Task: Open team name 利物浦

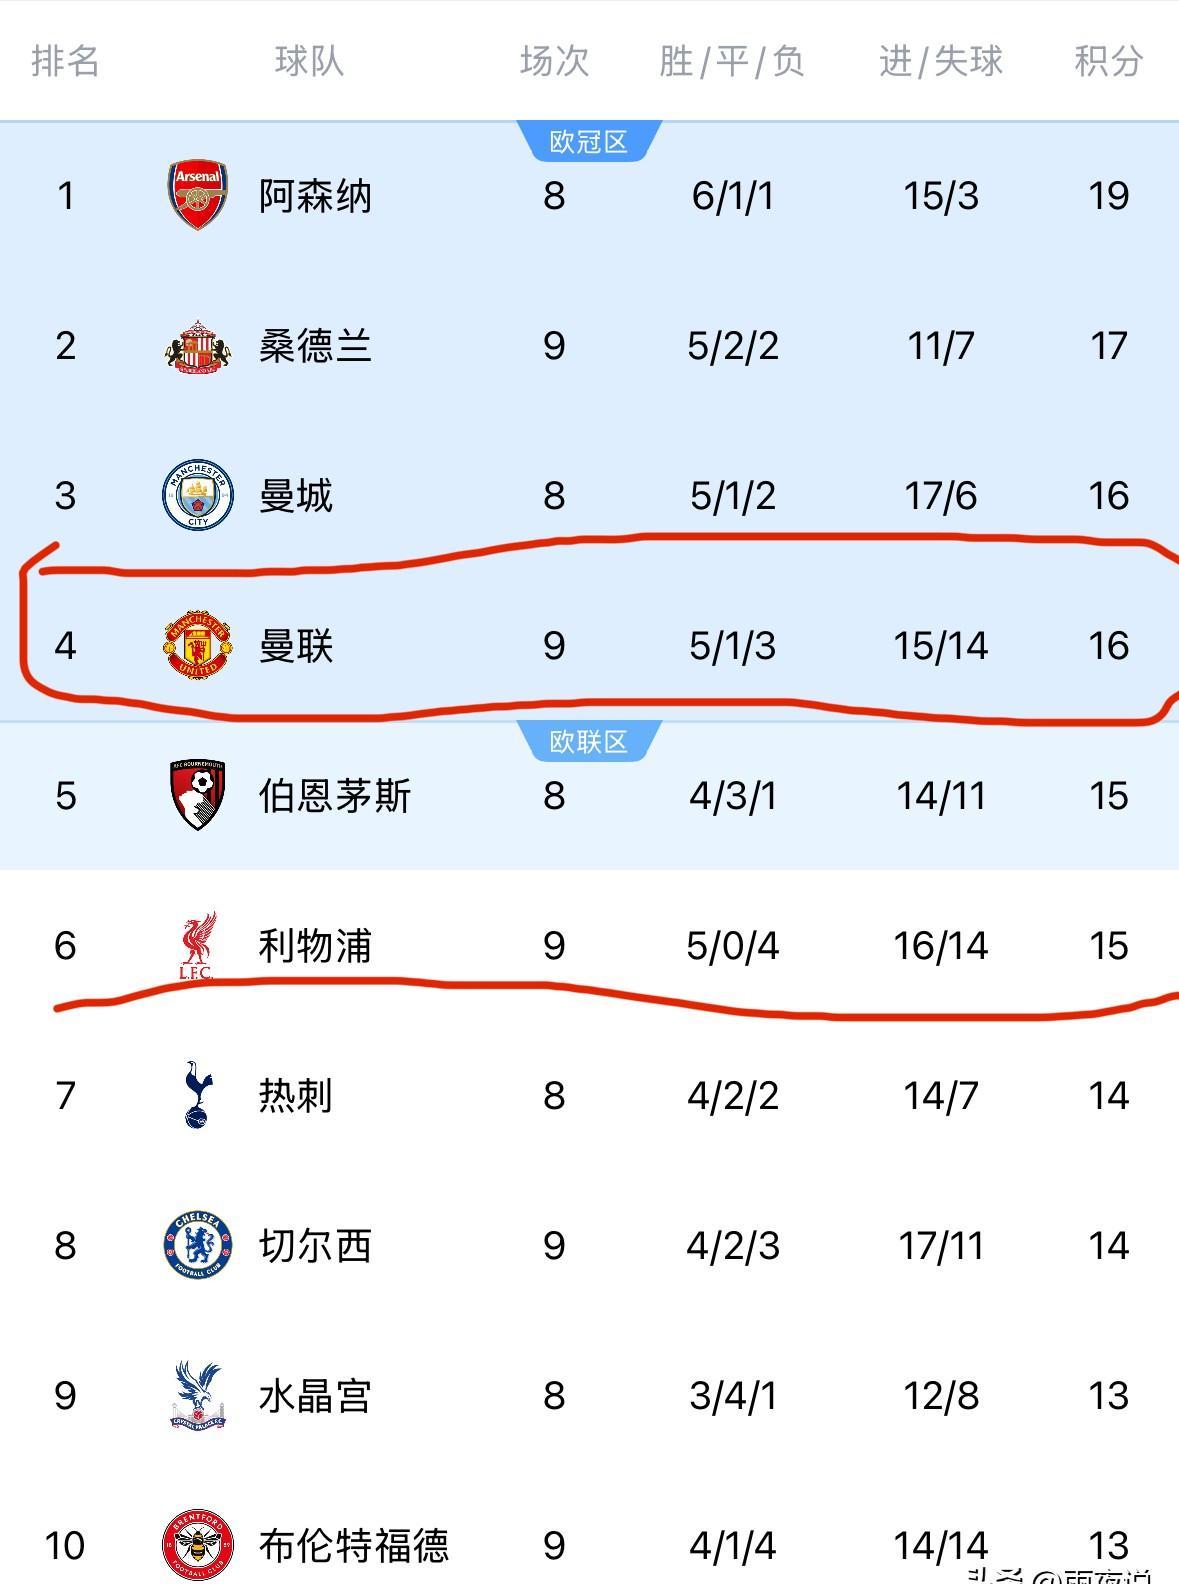Action: pos(315,946)
